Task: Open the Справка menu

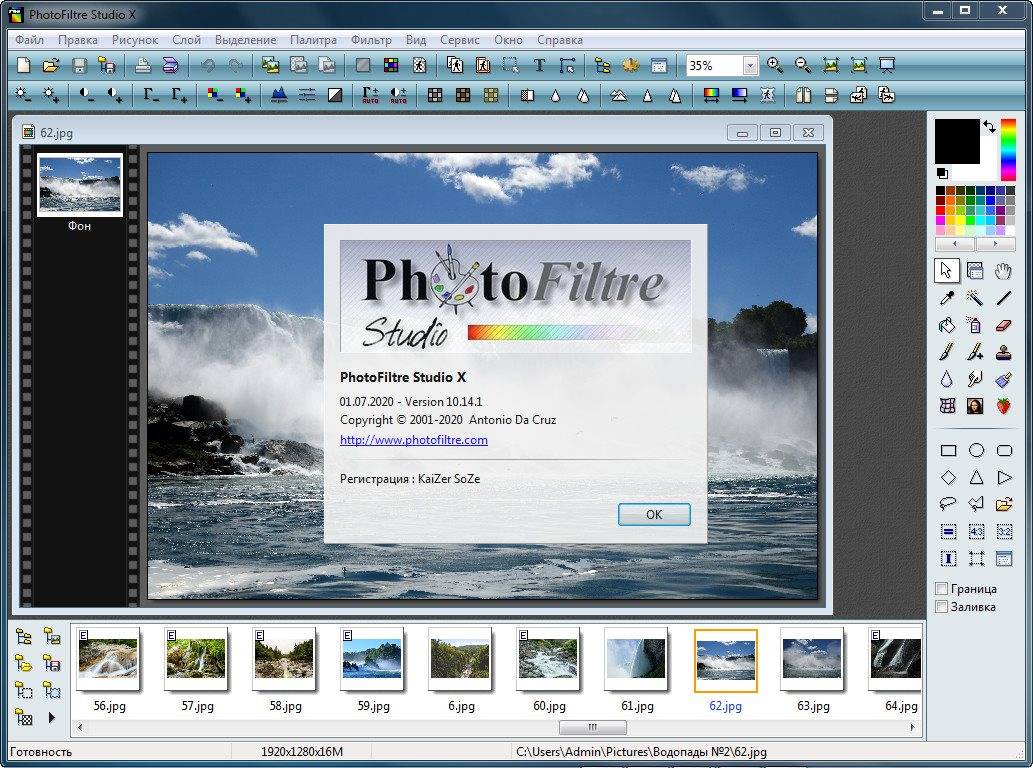Action: click(x=560, y=40)
